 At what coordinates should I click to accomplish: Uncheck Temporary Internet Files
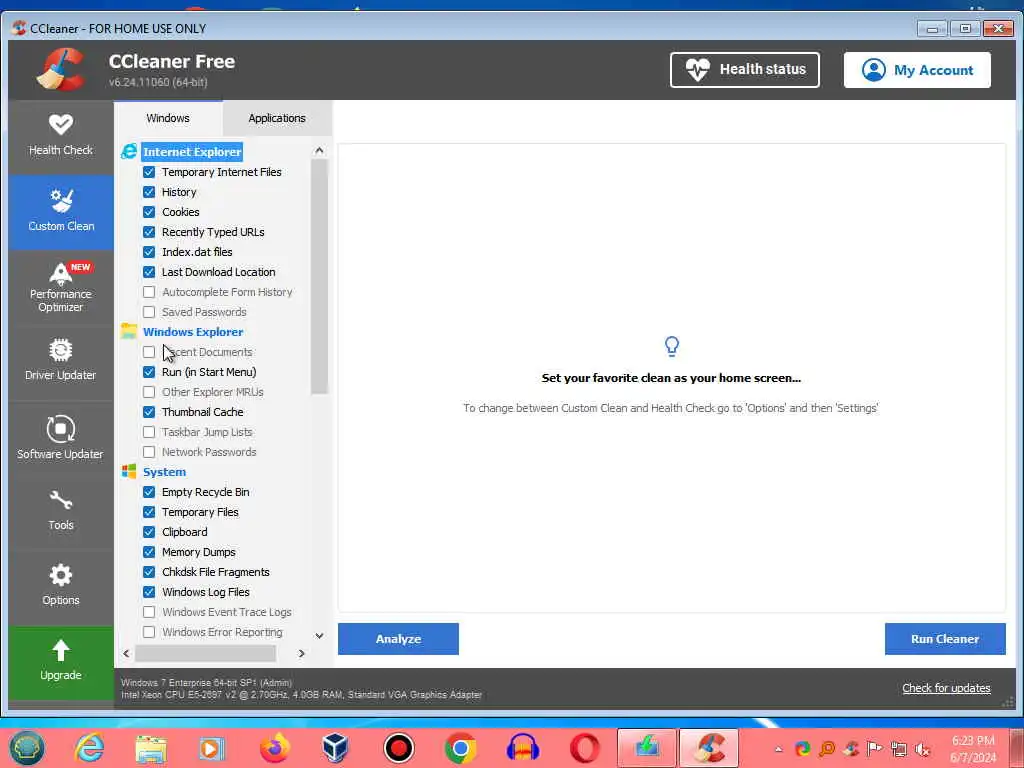click(149, 172)
